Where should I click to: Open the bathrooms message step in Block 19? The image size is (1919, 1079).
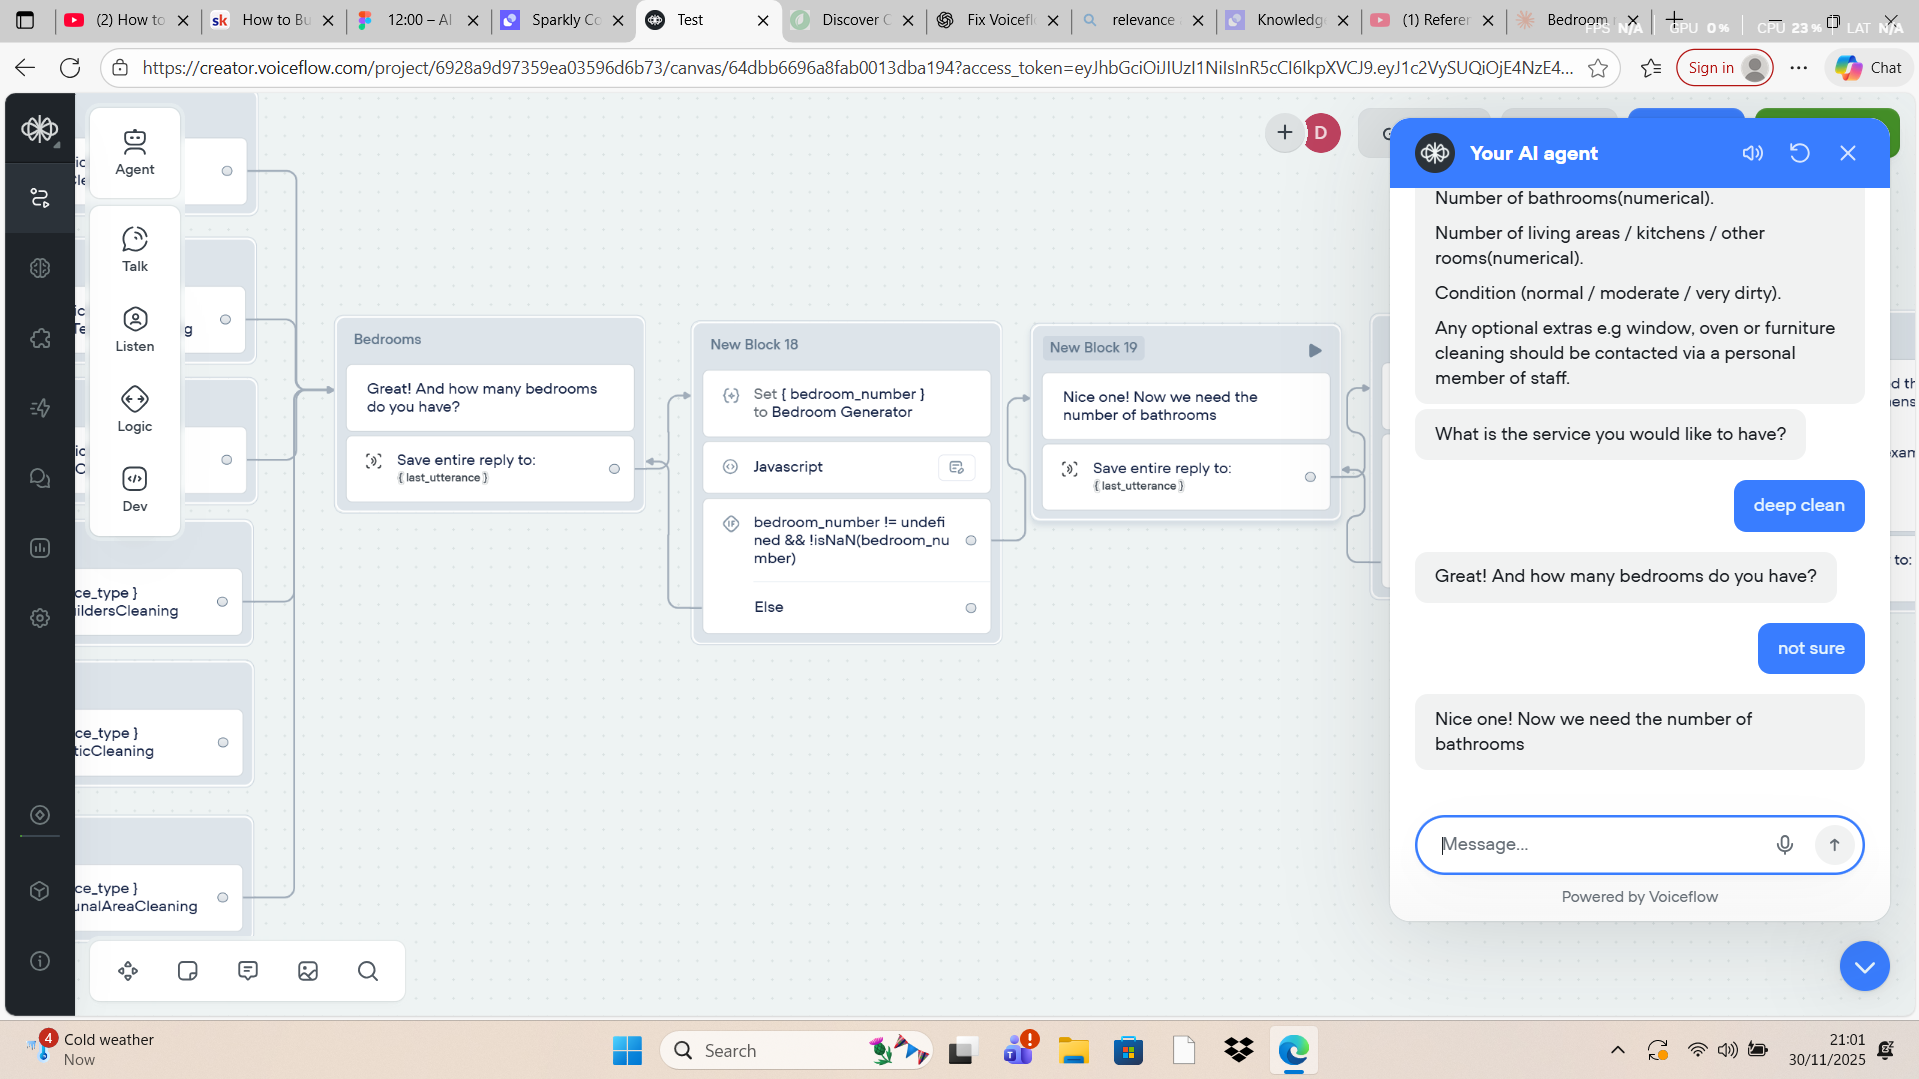coord(1186,406)
